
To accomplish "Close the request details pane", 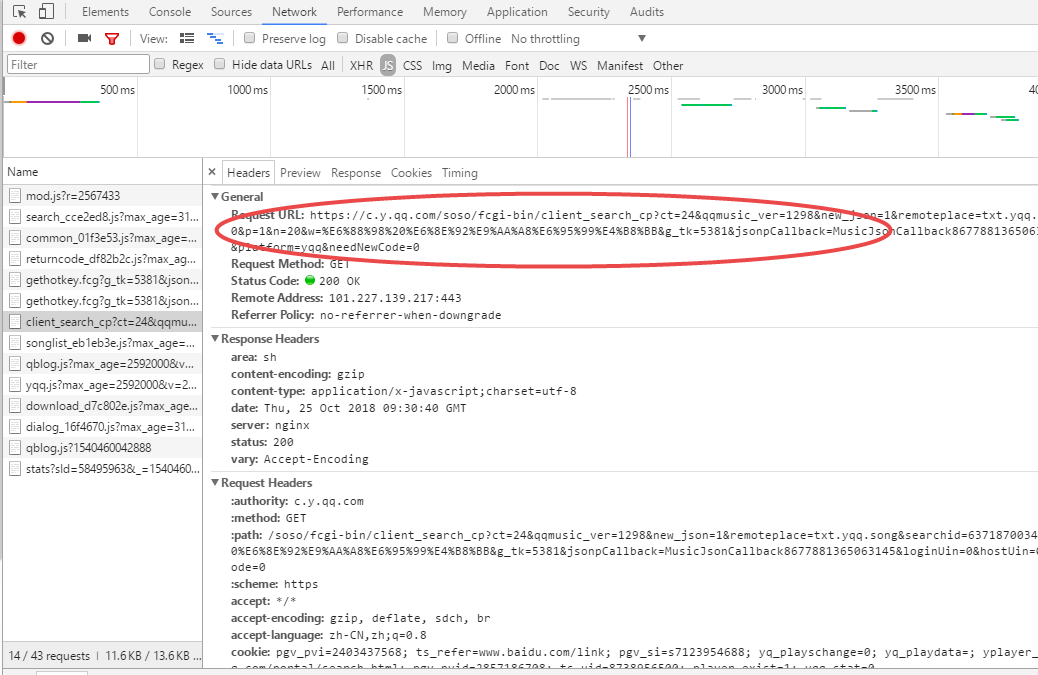I will [x=211, y=172].
